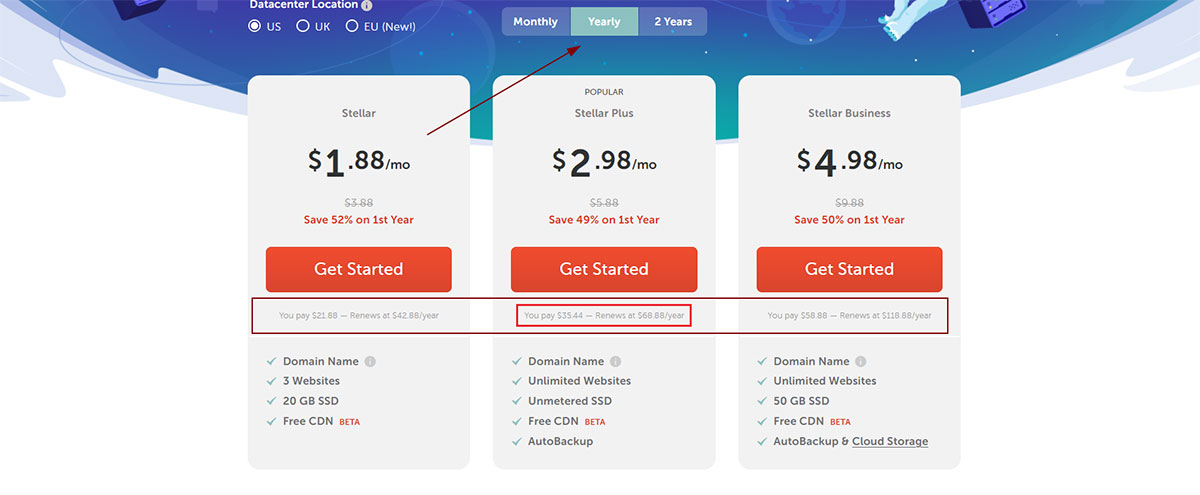Viewport: 1200px width, 495px height.
Task: Click 'You pay $21.88' renewal text
Action: point(359,316)
